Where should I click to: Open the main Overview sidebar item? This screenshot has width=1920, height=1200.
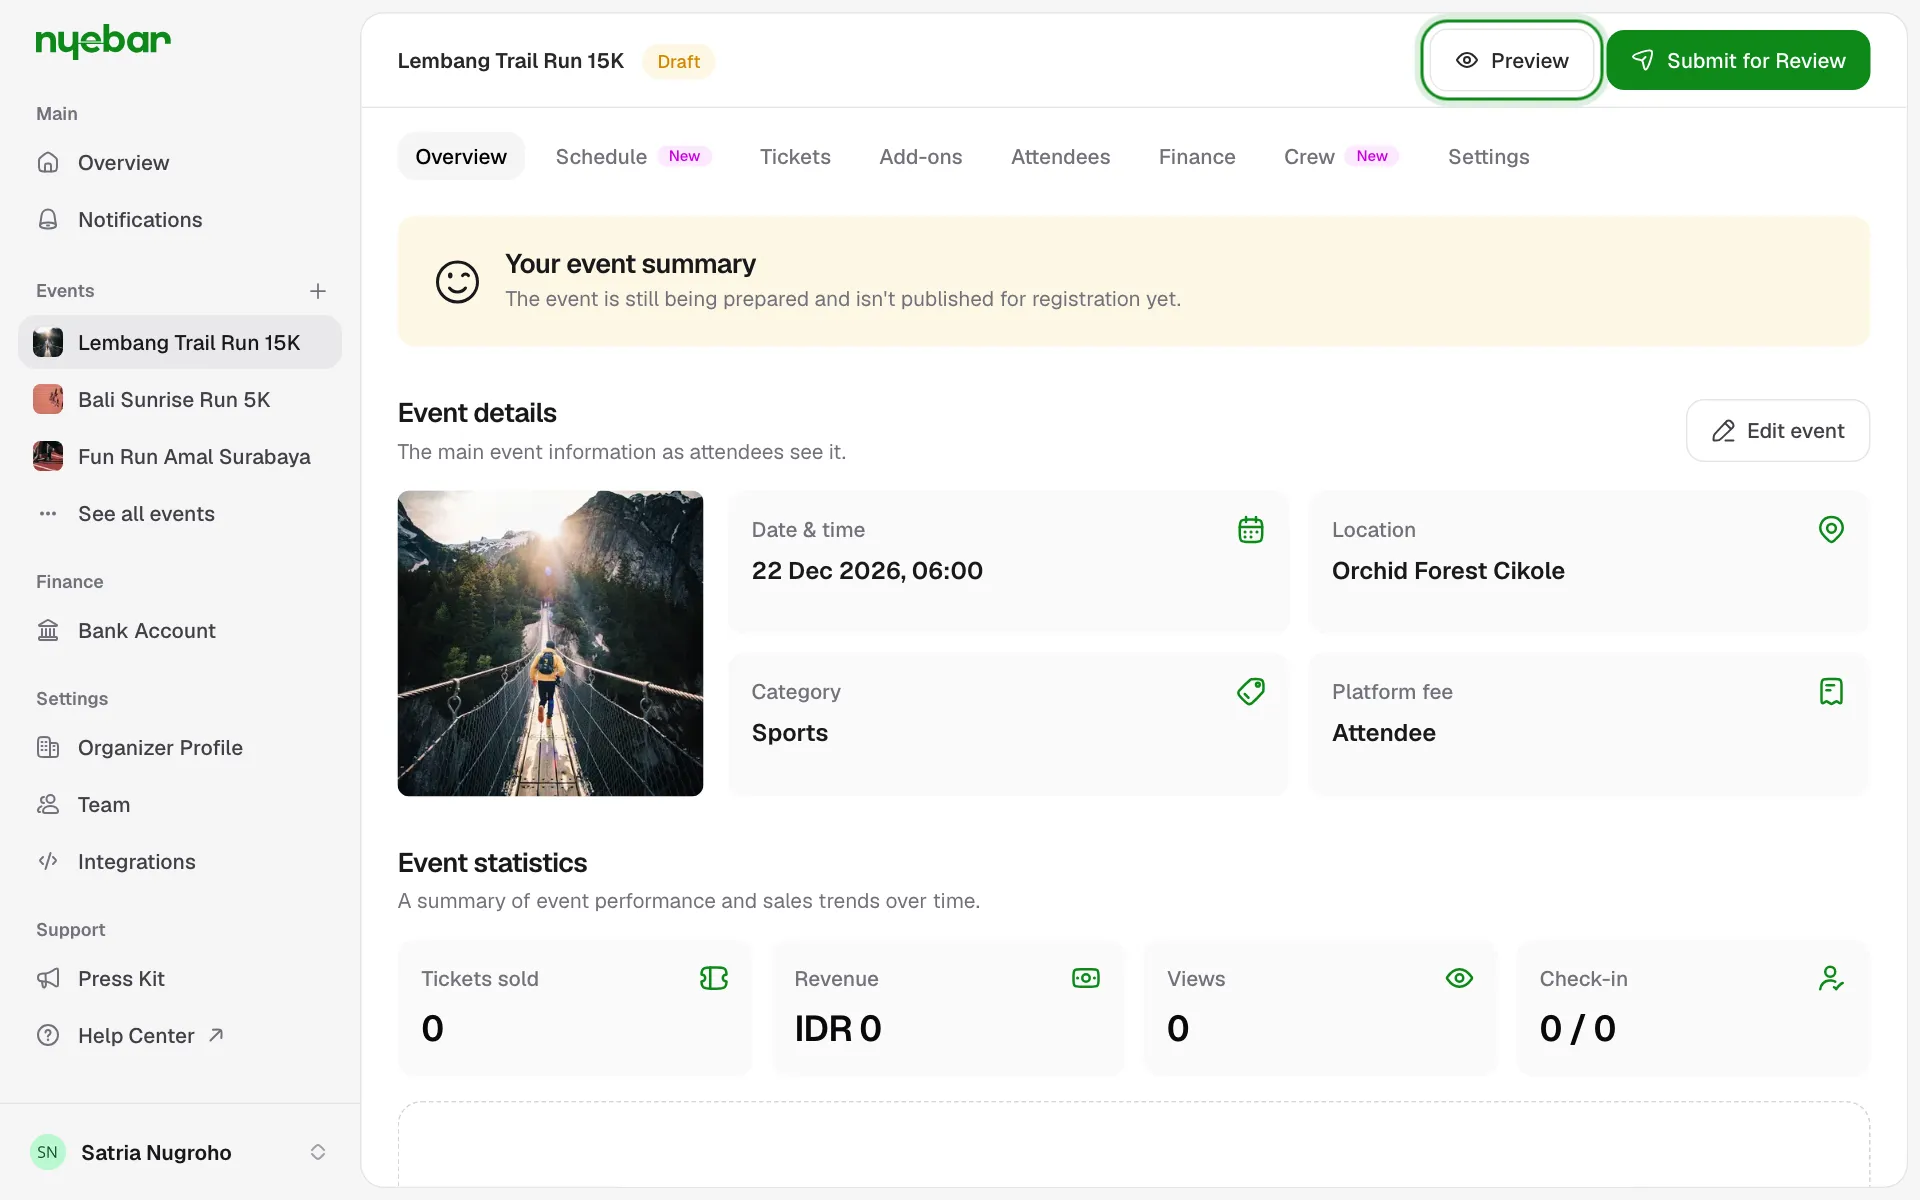click(x=180, y=163)
